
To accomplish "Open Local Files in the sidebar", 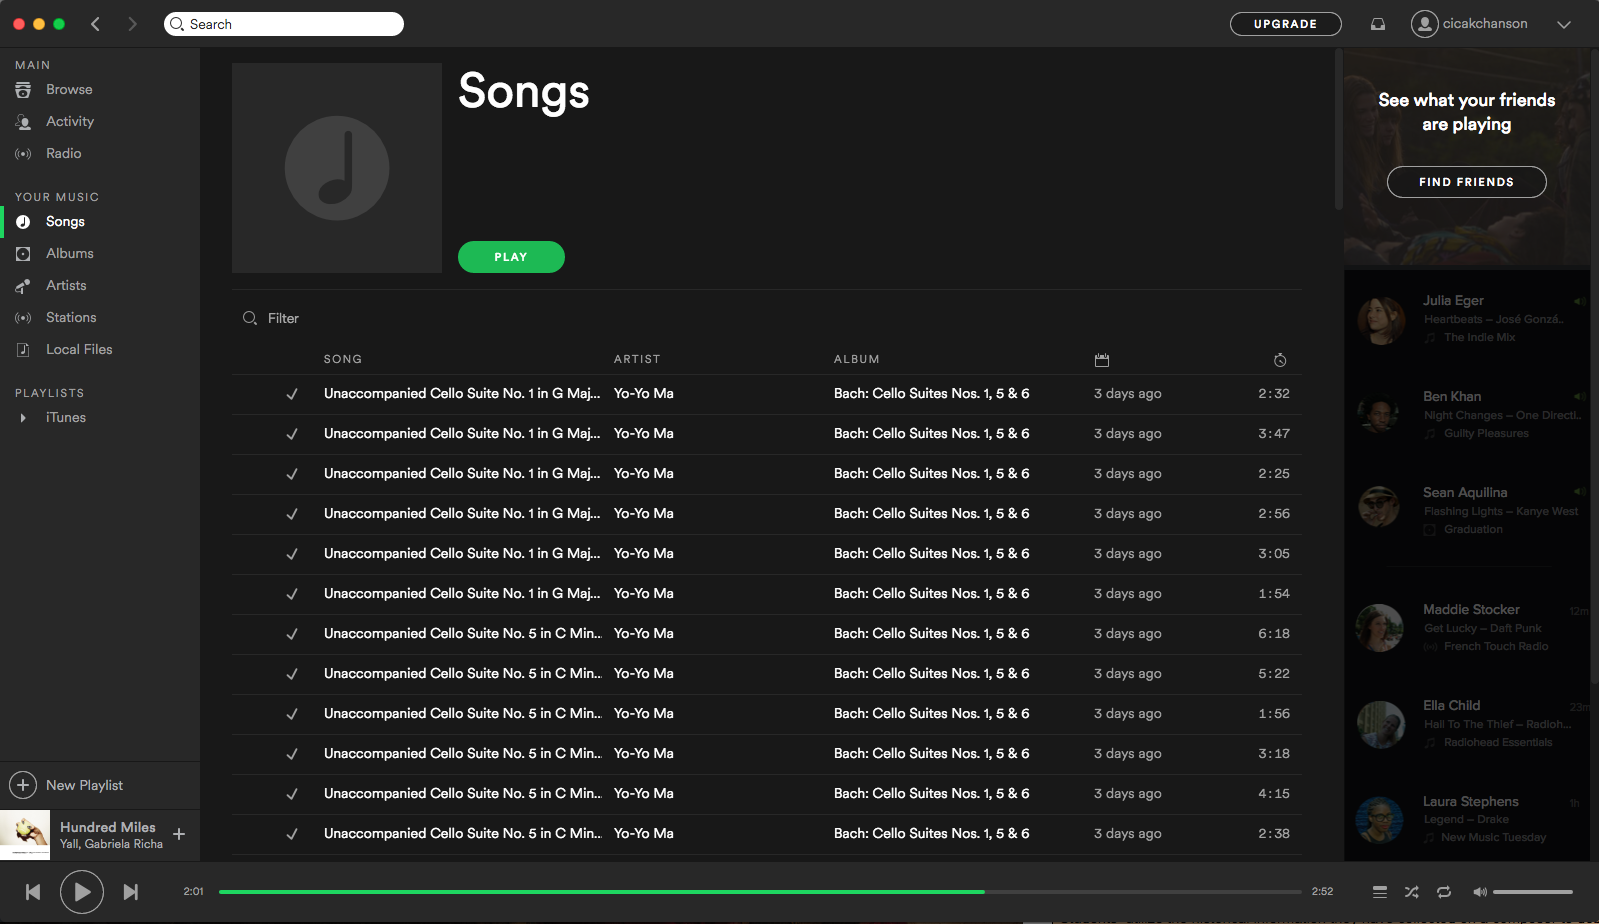I will (79, 350).
